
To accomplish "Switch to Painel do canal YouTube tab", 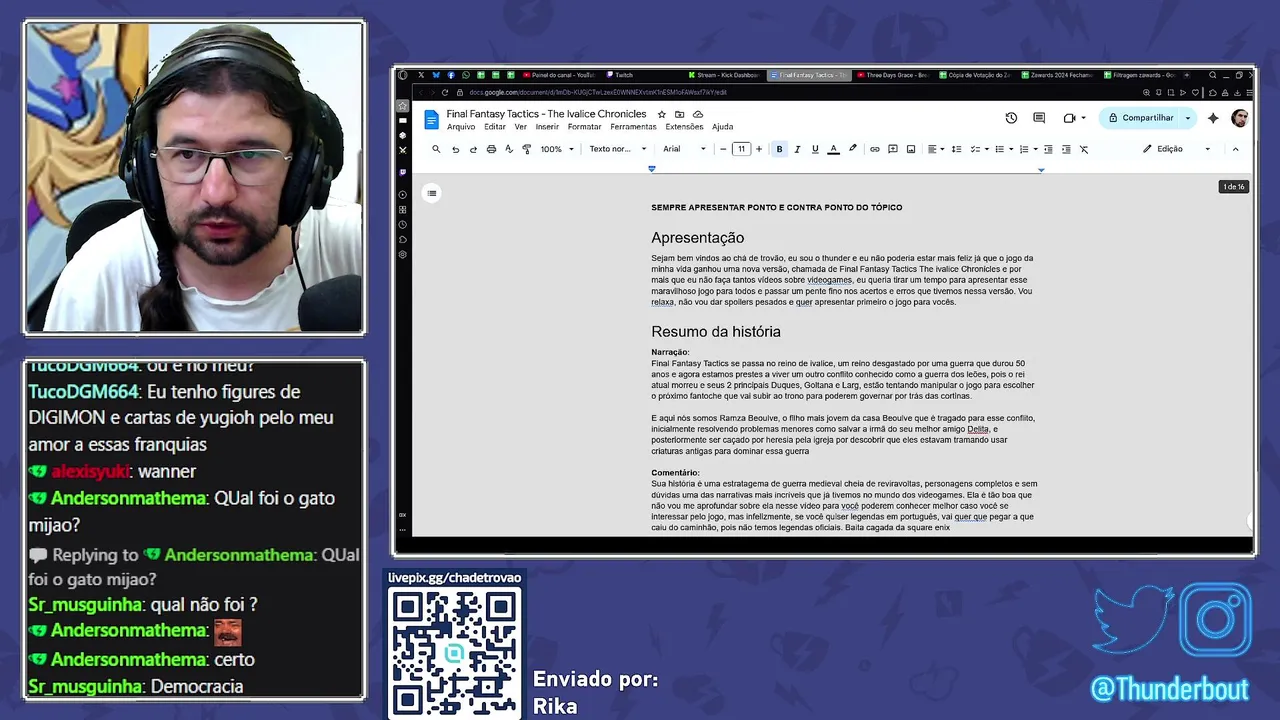I will [x=557, y=75].
